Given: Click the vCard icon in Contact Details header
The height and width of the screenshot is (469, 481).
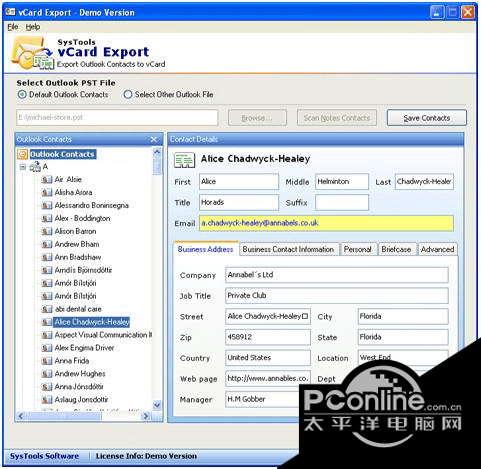Looking at the screenshot, I should 184,160.
